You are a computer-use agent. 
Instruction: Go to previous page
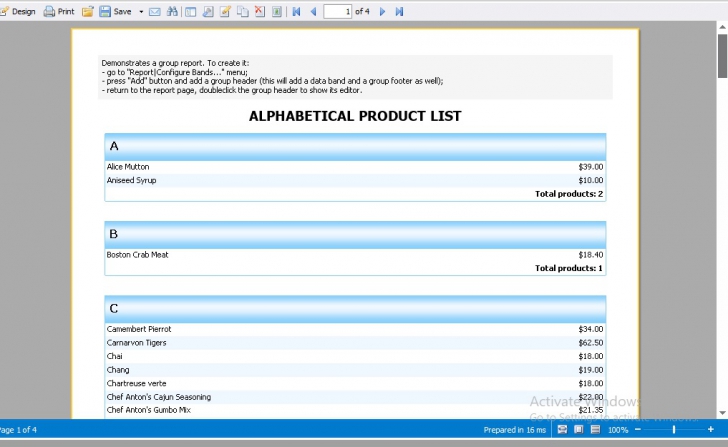[x=313, y=12]
